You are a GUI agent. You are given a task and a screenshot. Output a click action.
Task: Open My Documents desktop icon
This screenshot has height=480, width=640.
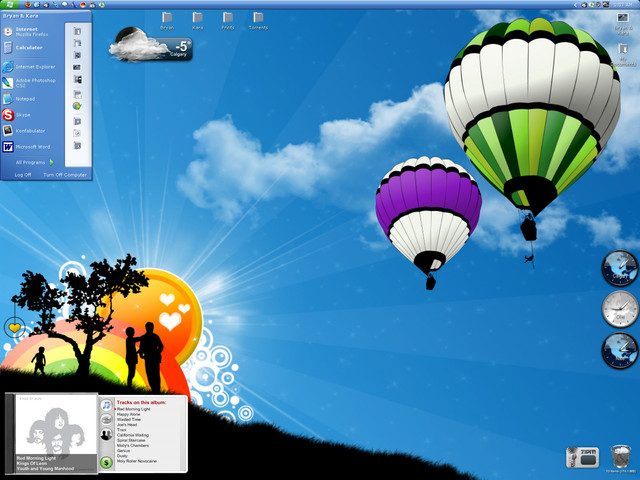point(623,55)
